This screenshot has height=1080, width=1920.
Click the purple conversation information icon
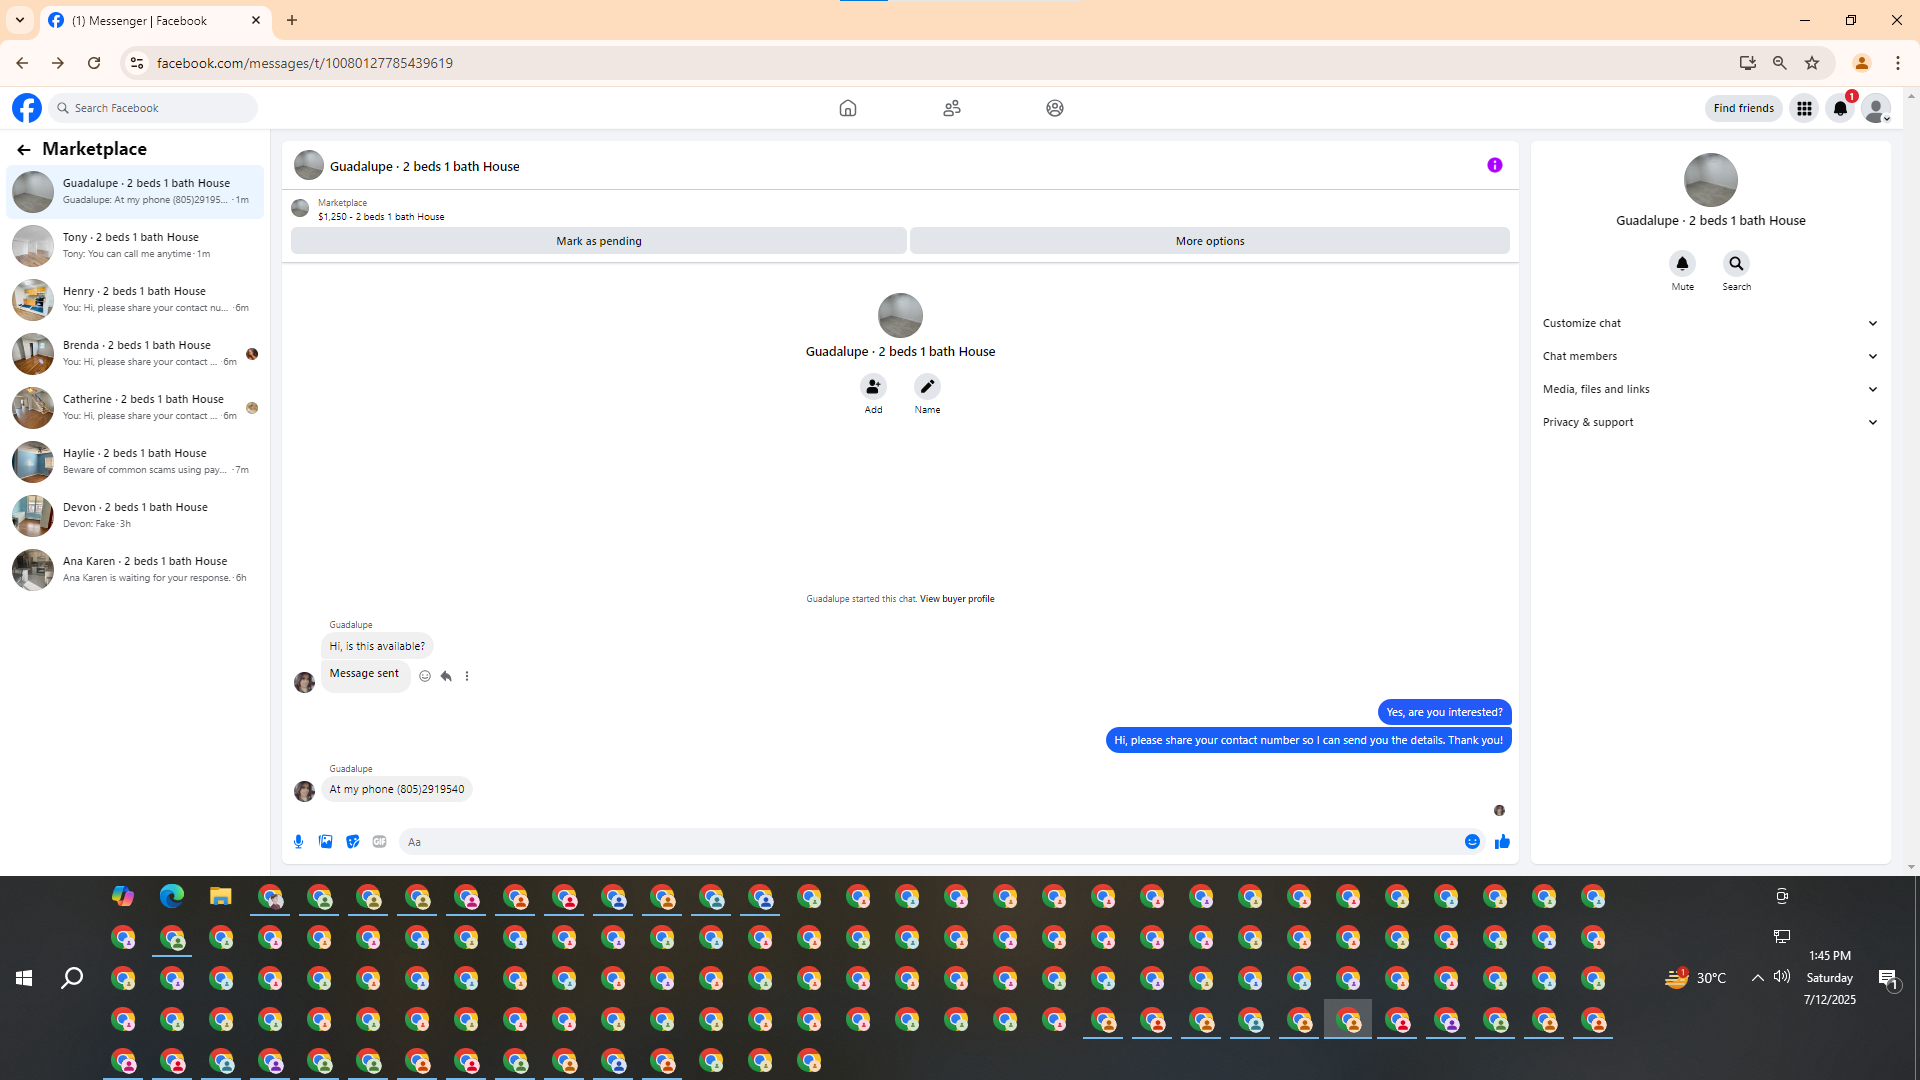(1494, 165)
